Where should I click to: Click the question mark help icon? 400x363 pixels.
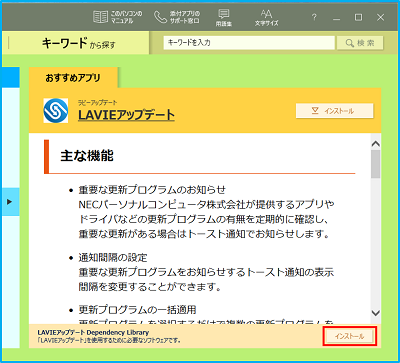tap(314, 18)
